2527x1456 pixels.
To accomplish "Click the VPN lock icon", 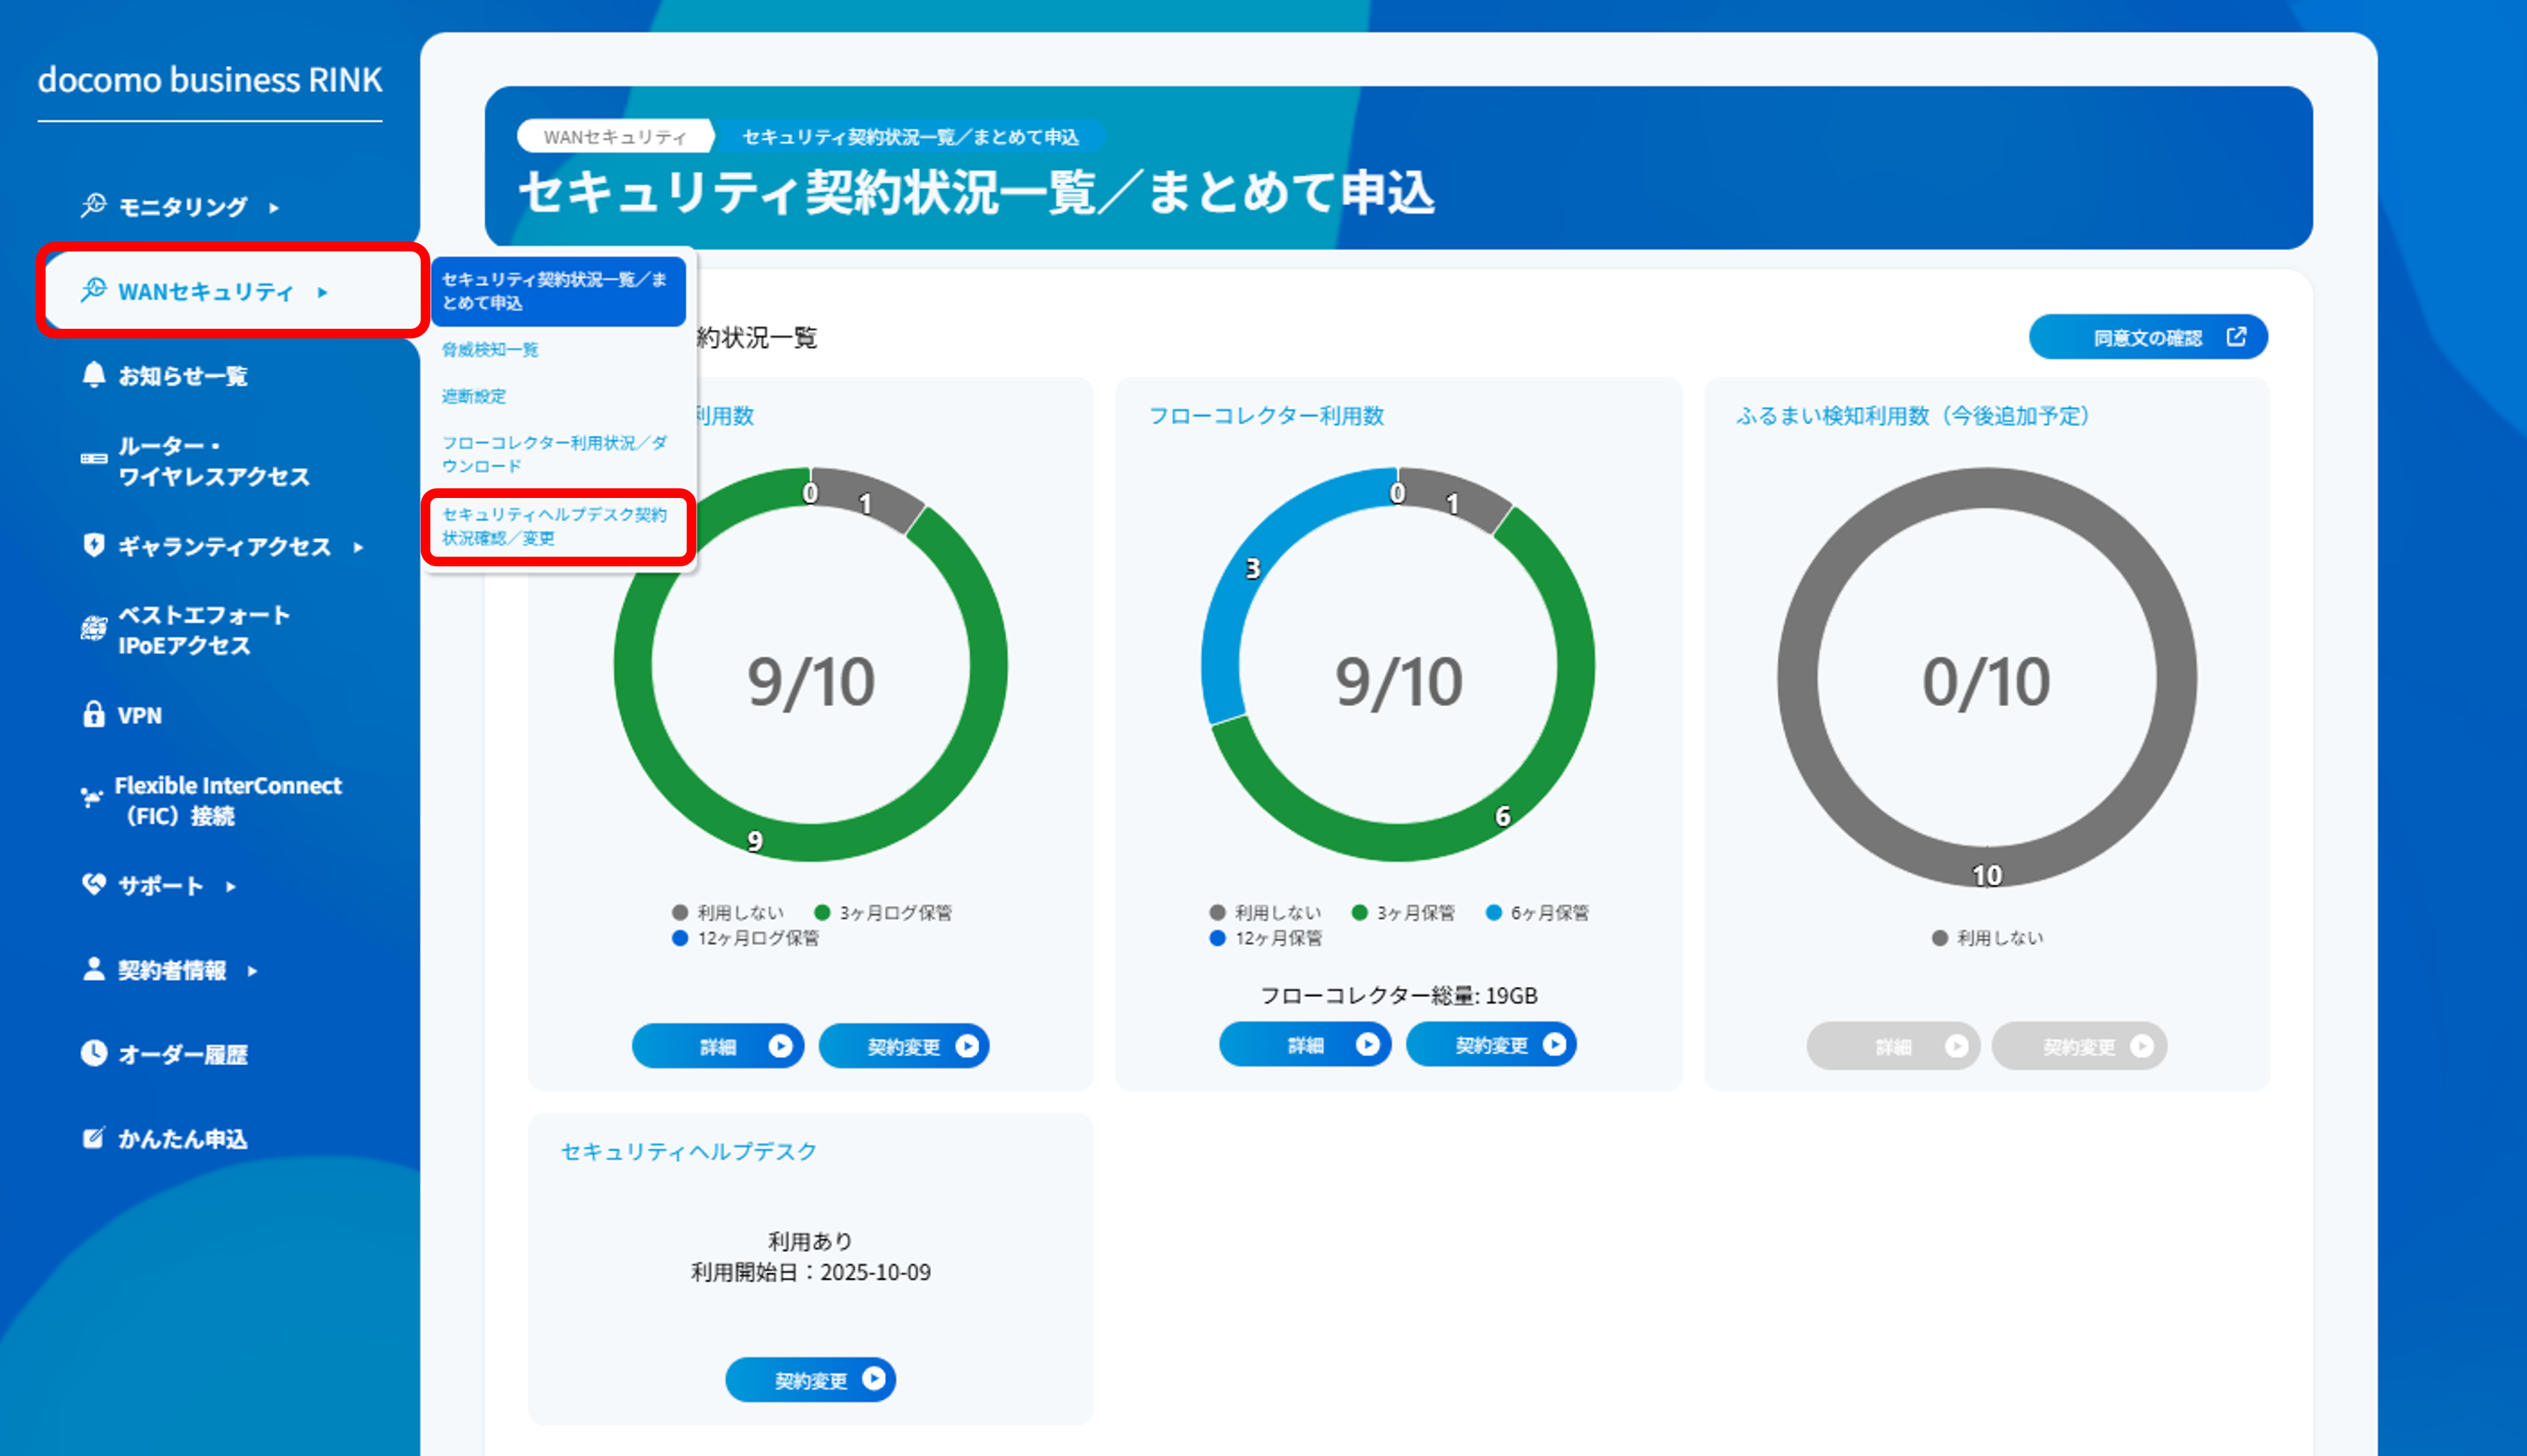I will [93, 715].
